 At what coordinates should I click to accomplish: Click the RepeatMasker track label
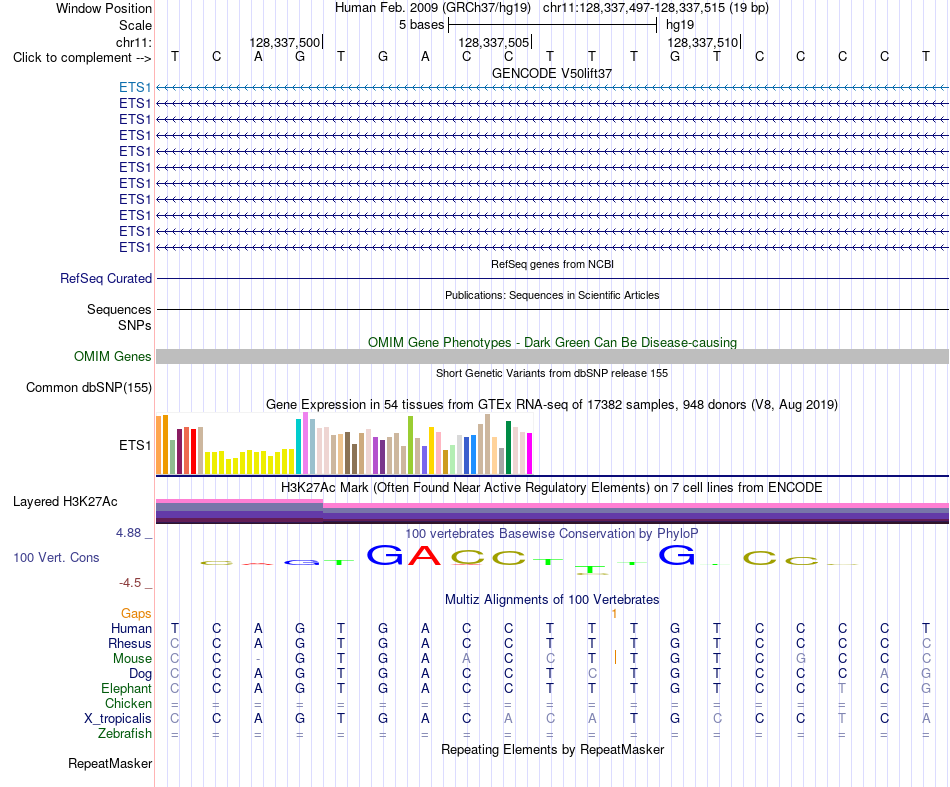click(x=110, y=763)
